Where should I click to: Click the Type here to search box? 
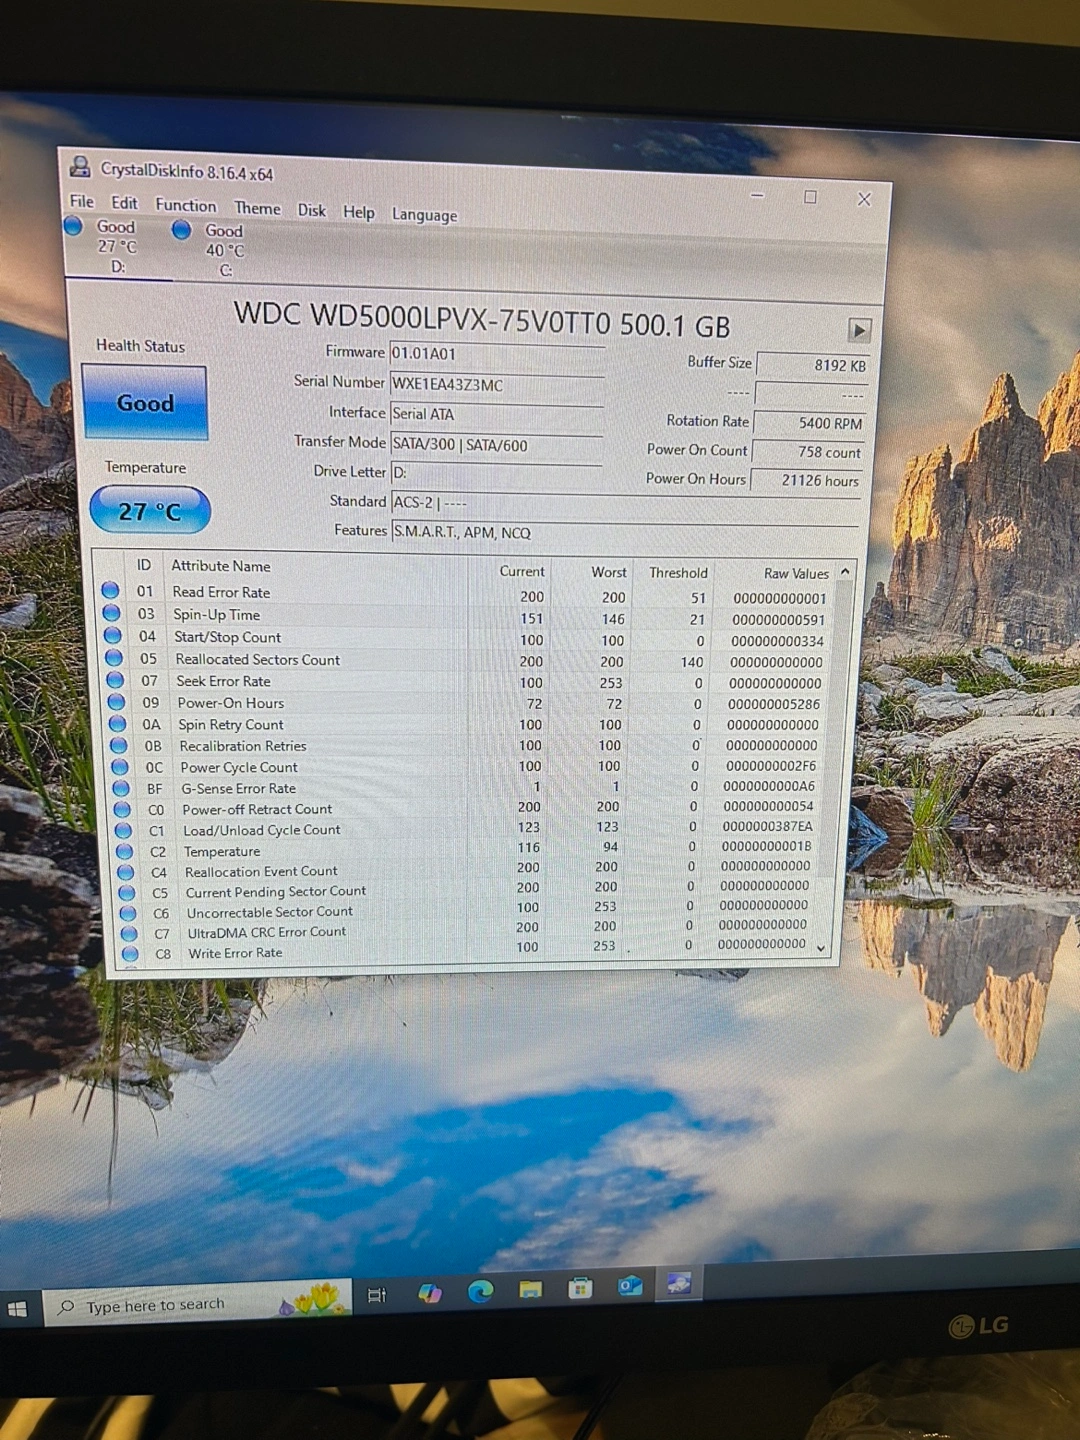point(198,1304)
